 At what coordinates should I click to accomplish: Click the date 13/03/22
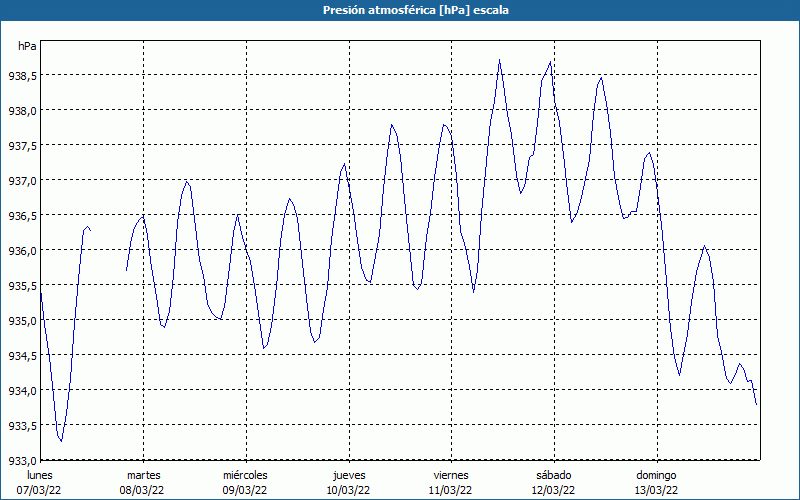[x=656, y=490]
